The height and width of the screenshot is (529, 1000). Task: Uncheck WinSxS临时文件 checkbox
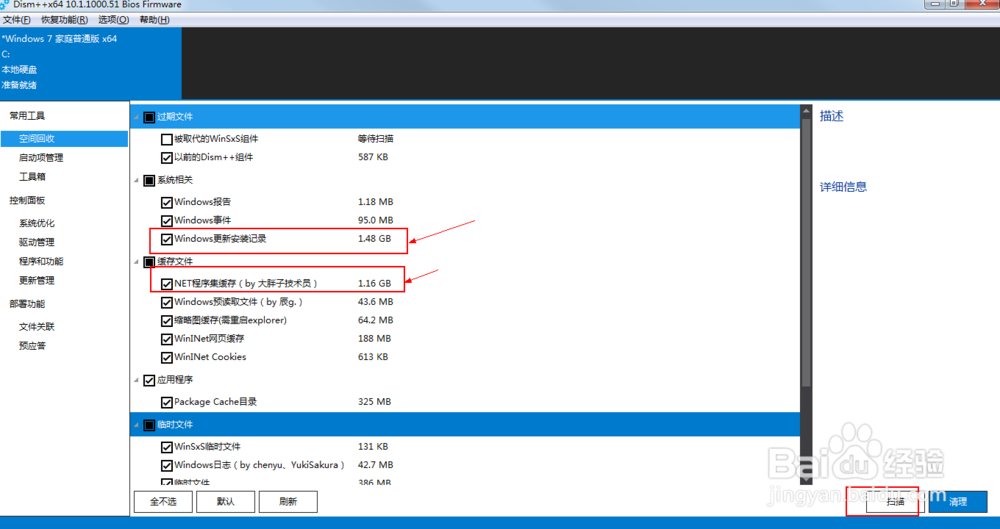(166, 447)
